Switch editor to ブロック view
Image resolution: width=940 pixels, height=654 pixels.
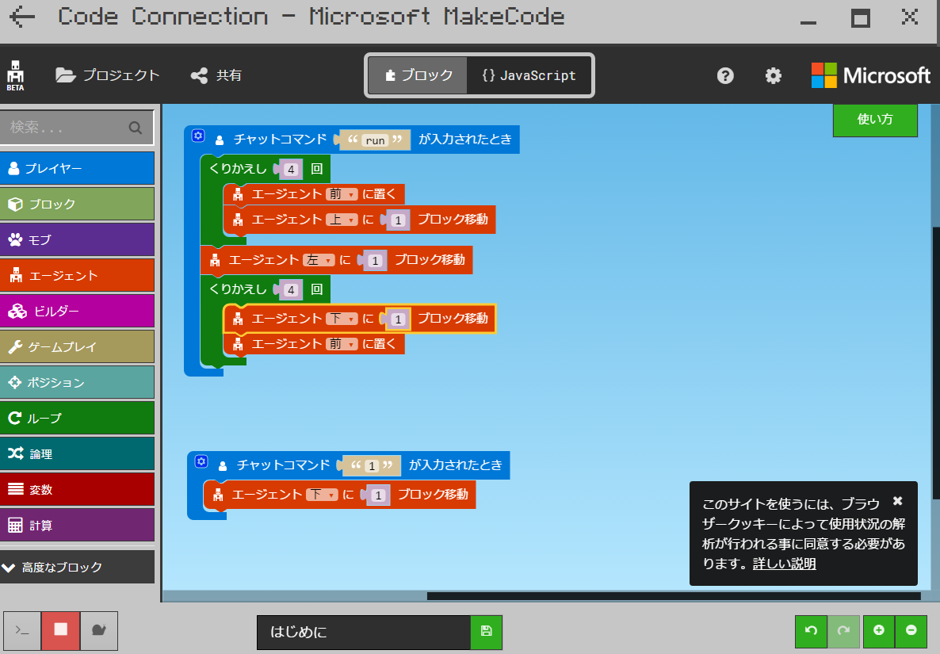pos(418,75)
